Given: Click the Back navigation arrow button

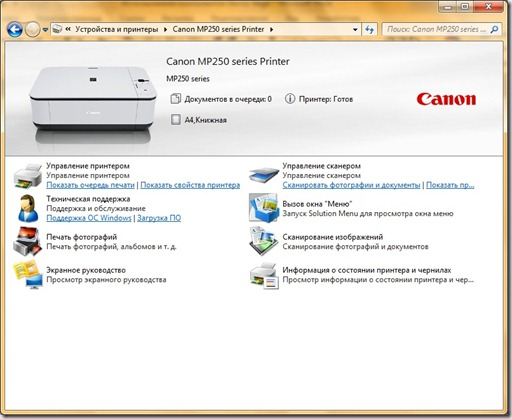Looking at the screenshot, I should pos(15,30).
